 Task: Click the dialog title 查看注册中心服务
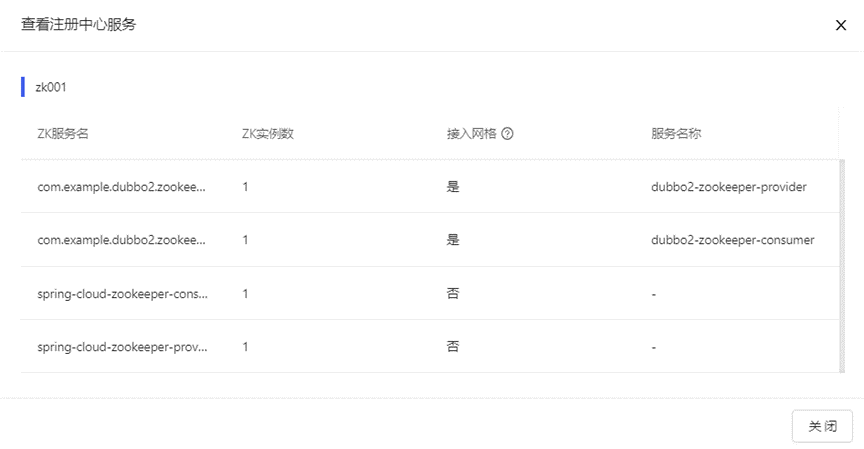click(78, 24)
